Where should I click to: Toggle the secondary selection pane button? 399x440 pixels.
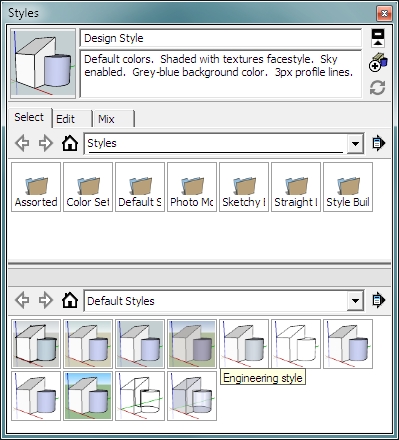pyautogui.click(x=378, y=38)
